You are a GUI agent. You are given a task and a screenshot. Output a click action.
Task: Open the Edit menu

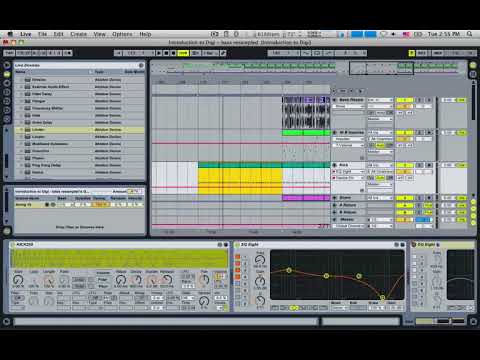58,34
